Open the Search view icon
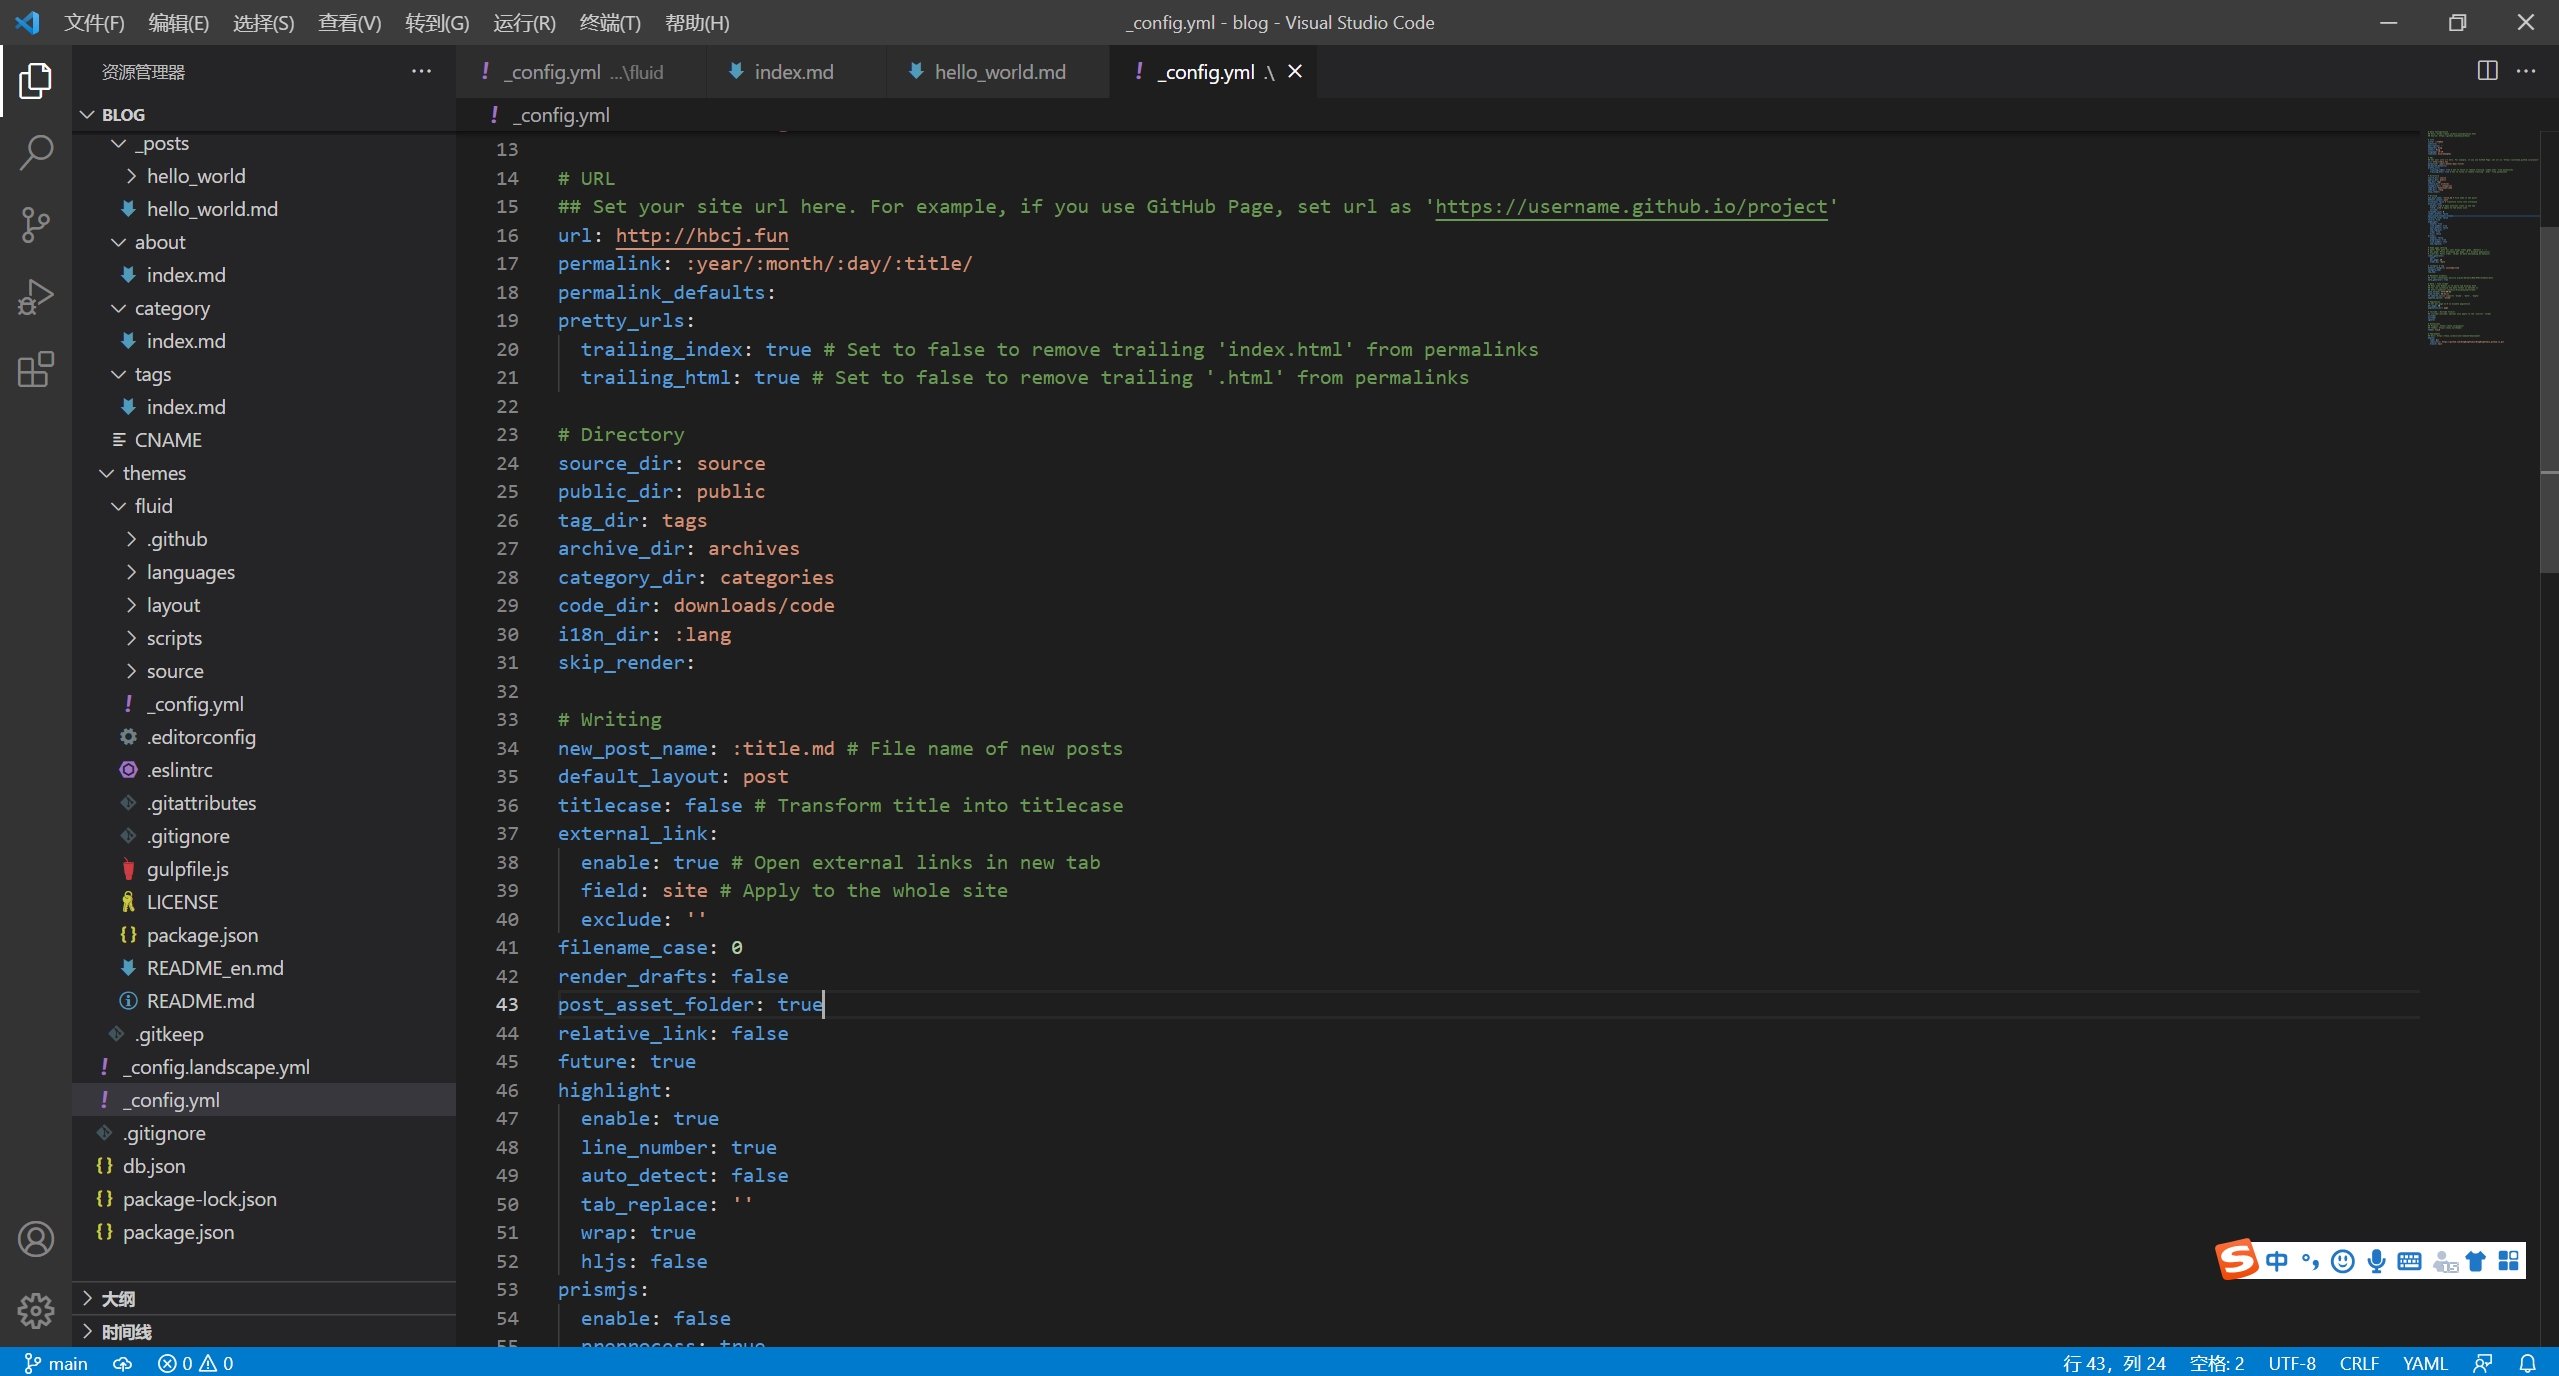2559x1376 pixels. pyautogui.click(x=36, y=153)
